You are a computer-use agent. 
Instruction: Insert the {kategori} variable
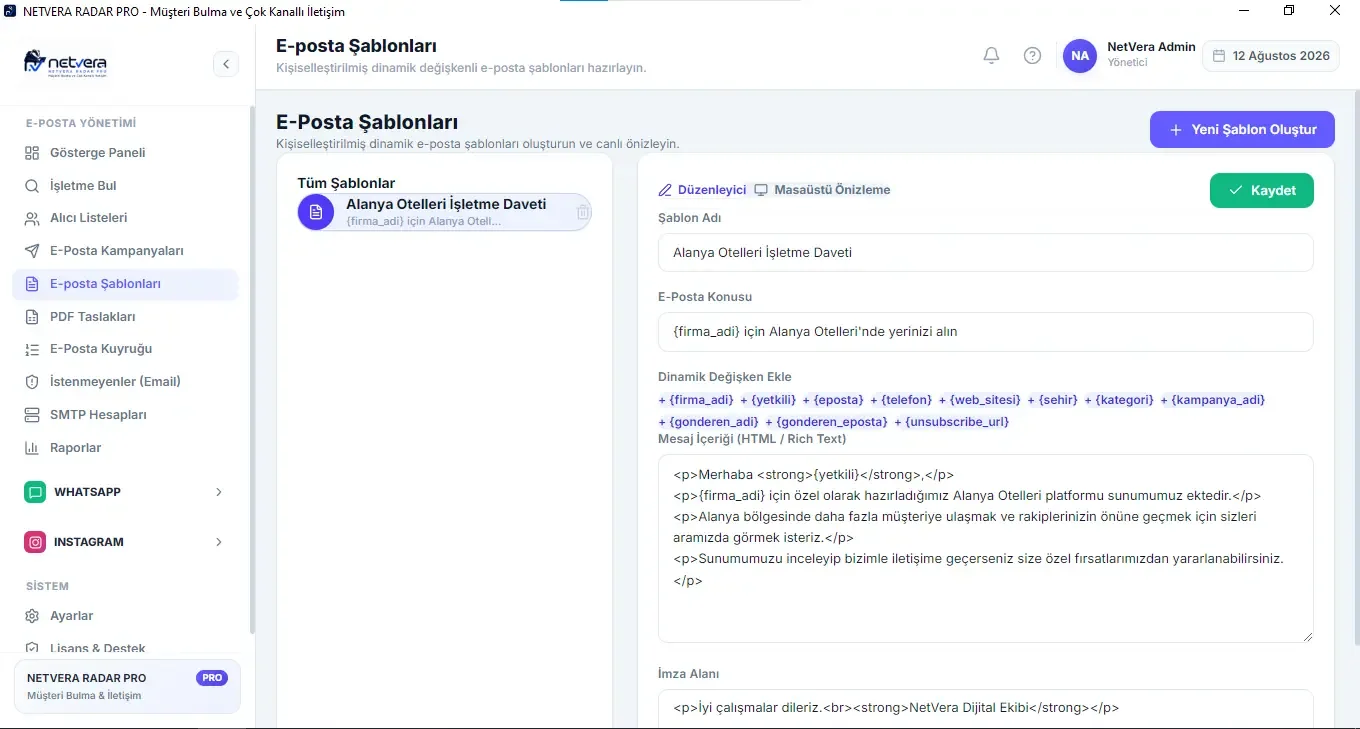pyautogui.click(x=1120, y=400)
